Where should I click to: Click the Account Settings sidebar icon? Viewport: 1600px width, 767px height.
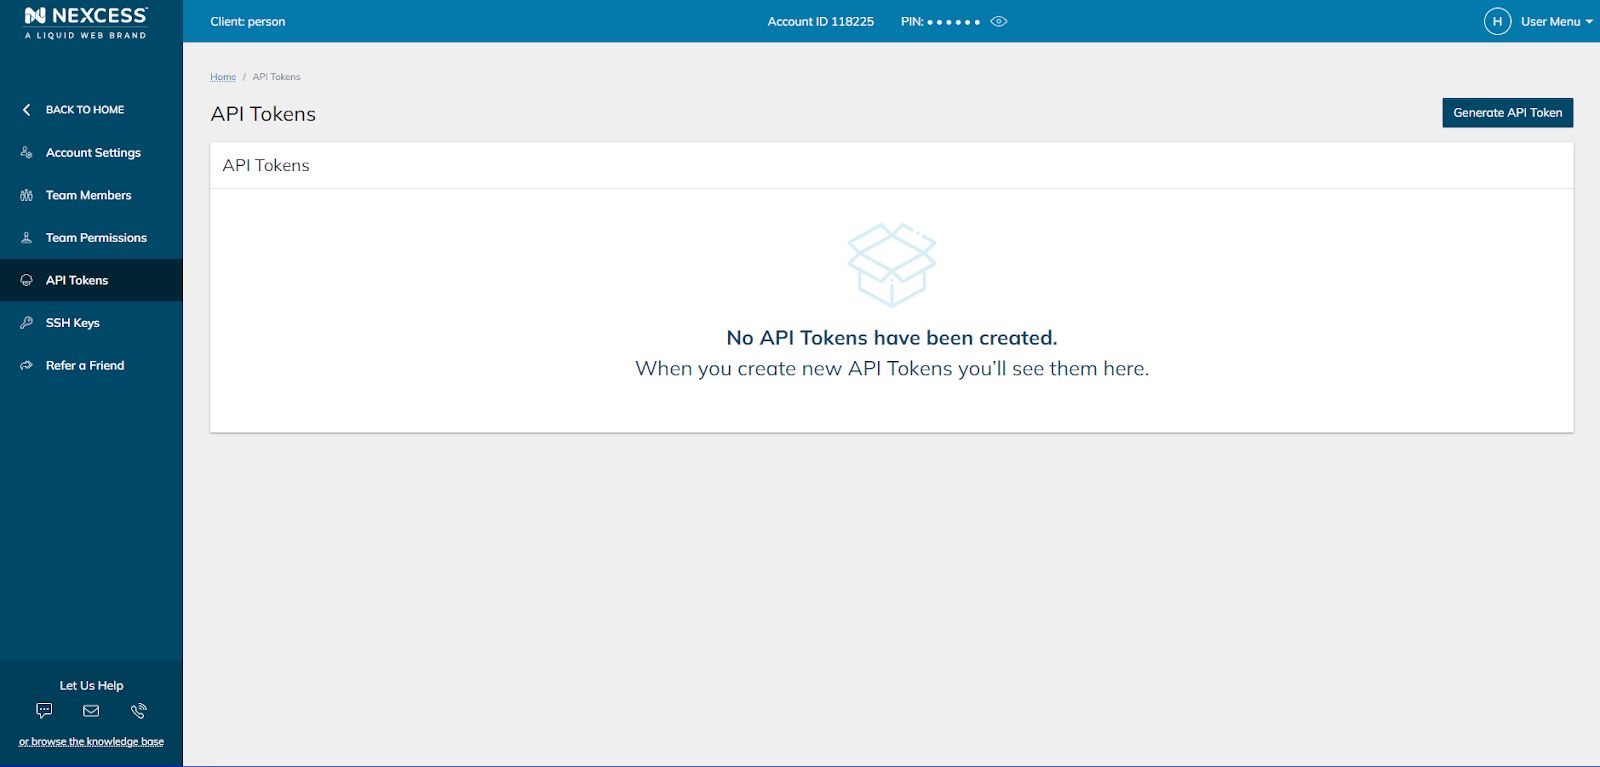tap(27, 153)
